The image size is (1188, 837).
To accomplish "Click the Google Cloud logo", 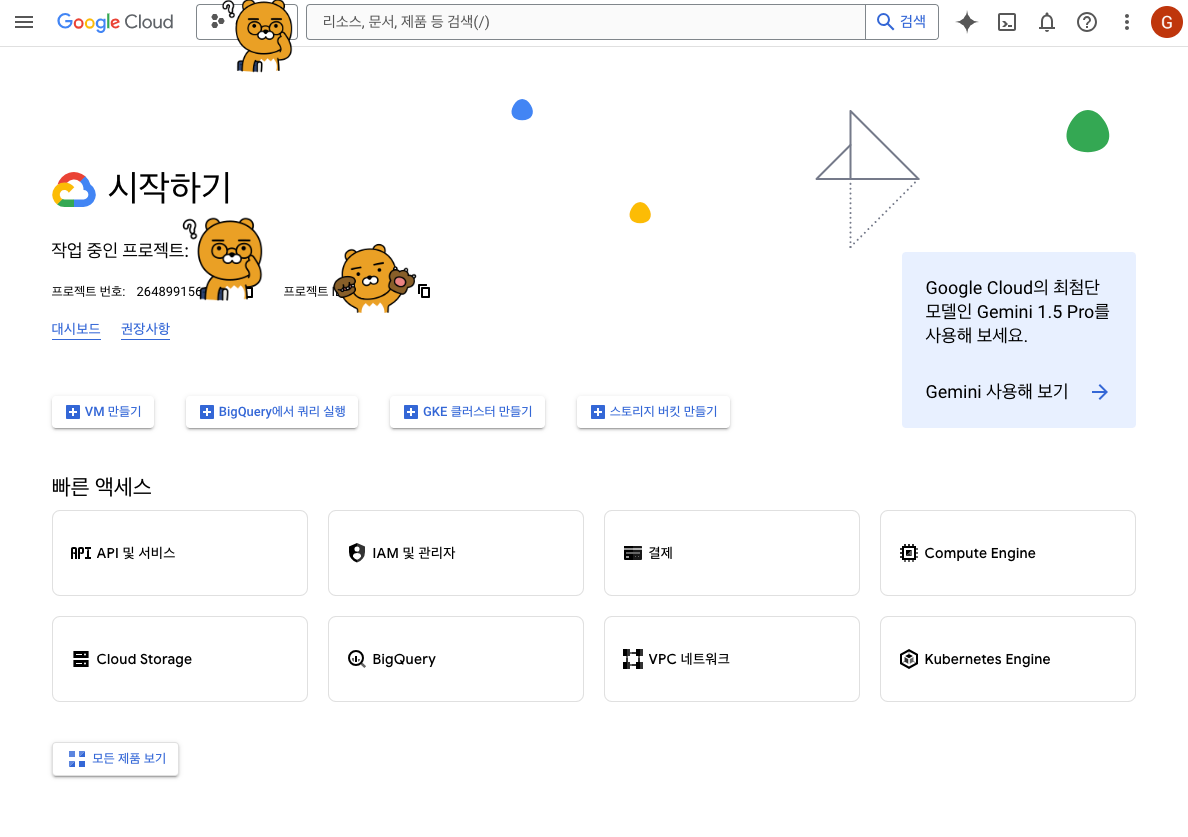I will [115, 22].
